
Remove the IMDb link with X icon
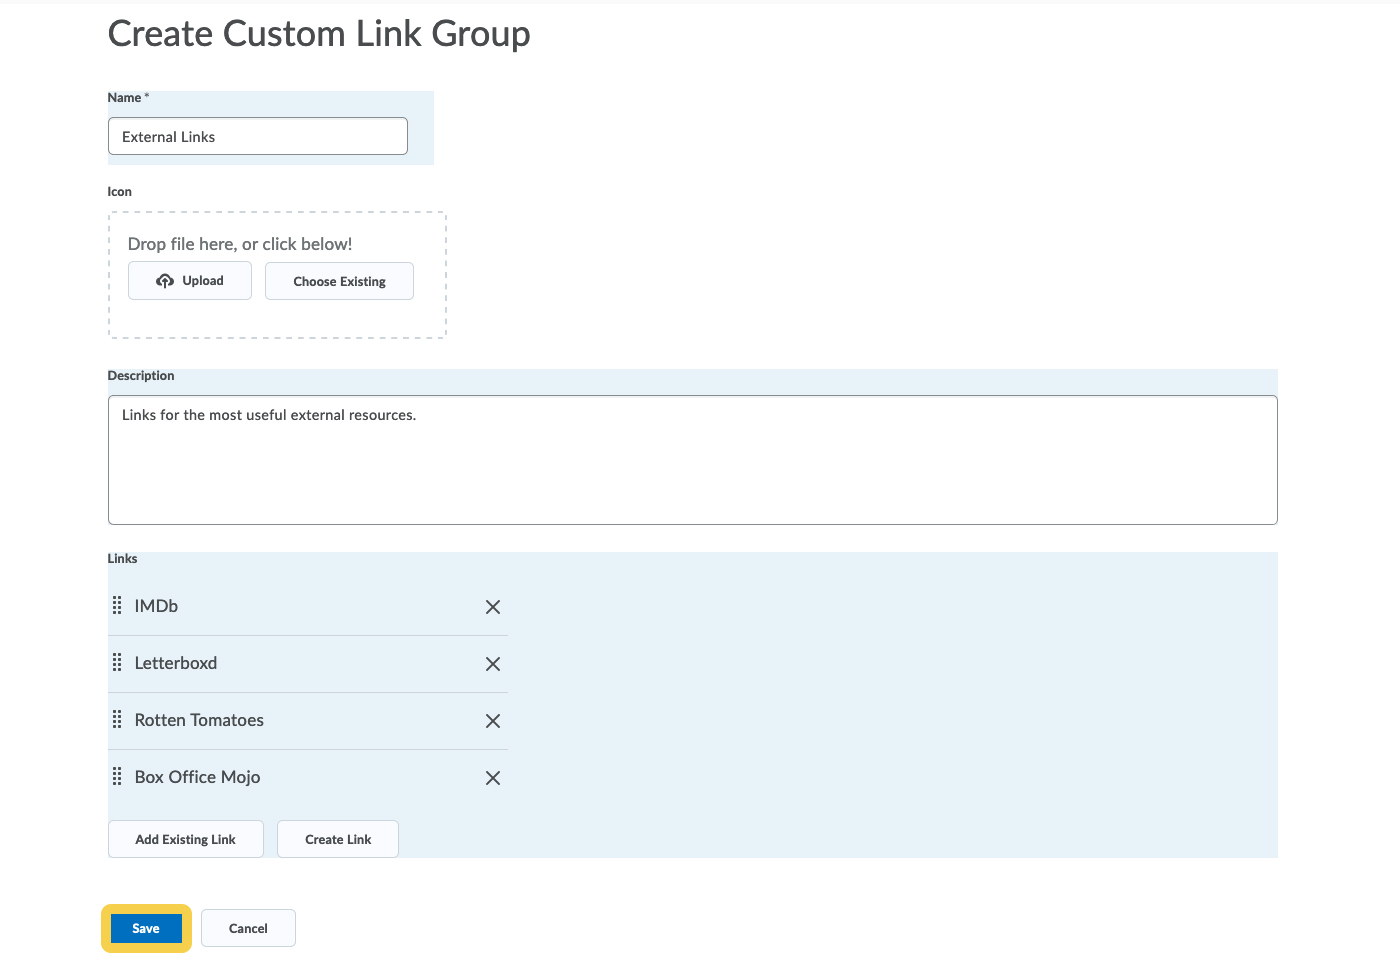[493, 607]
